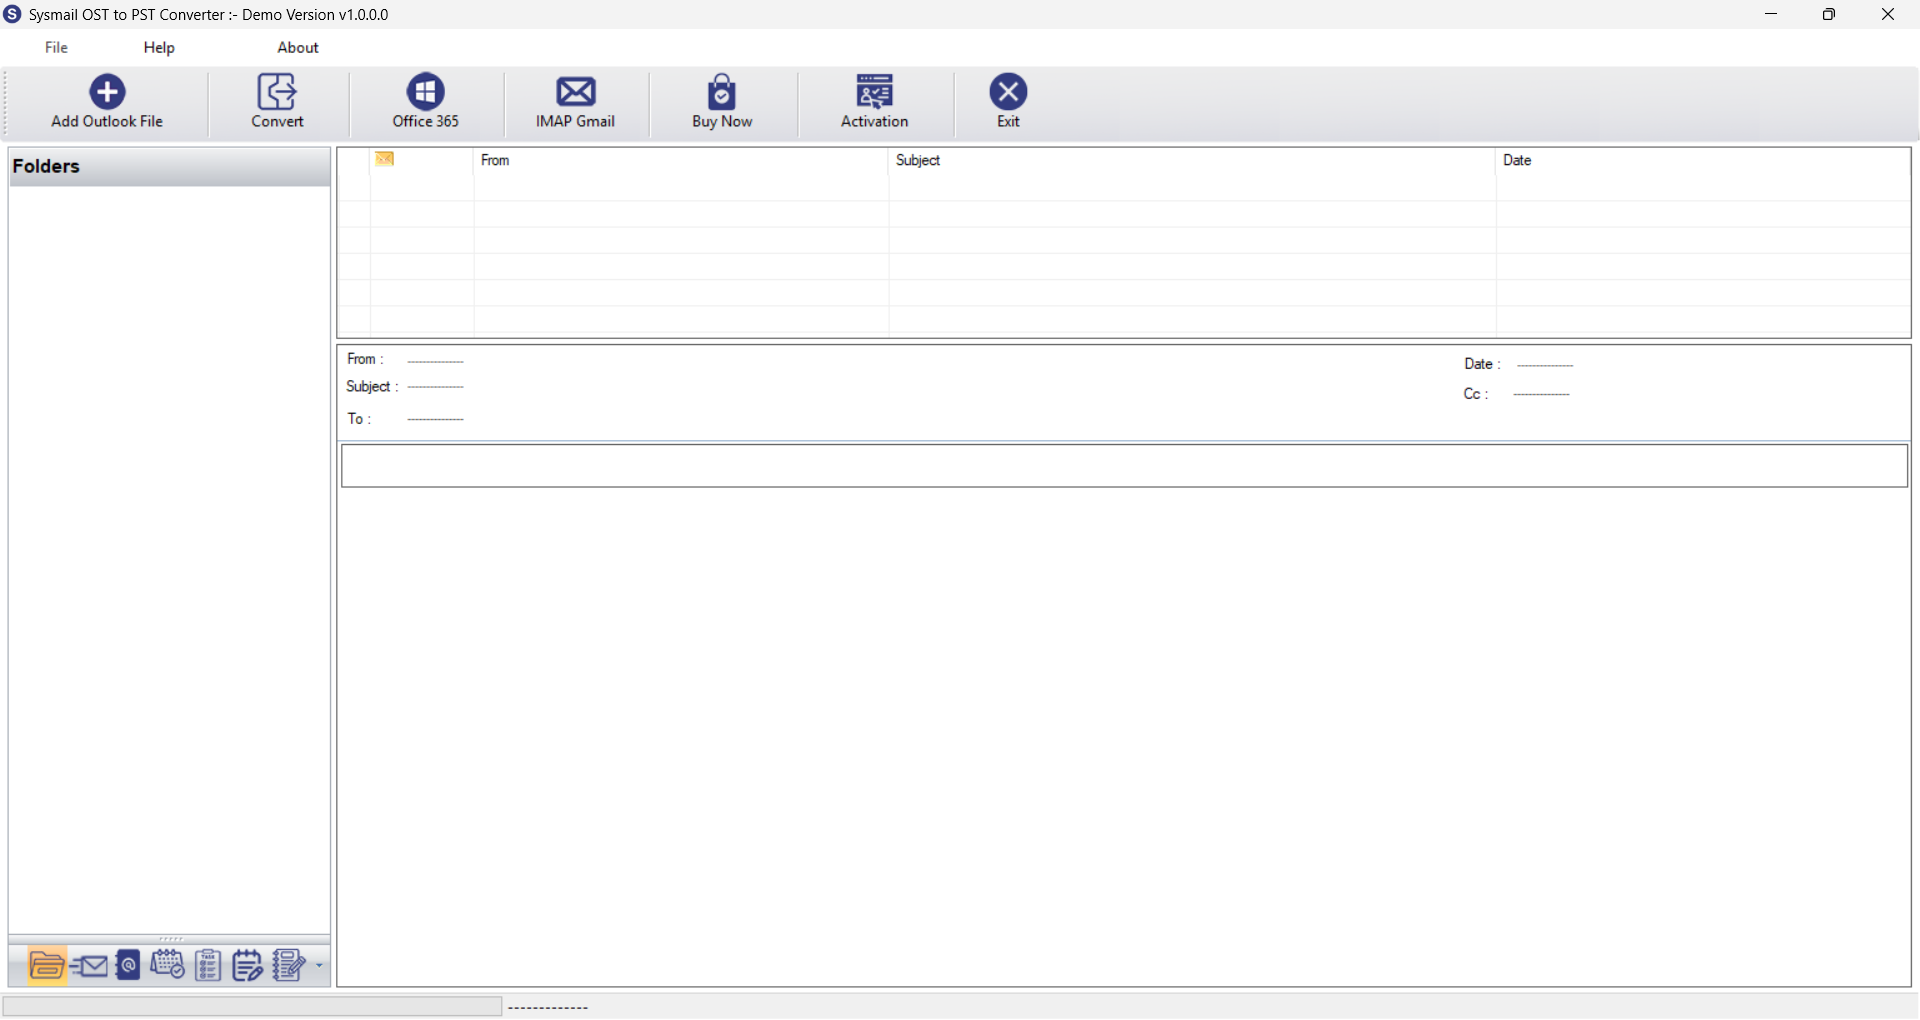Click the Add Outlook File toolbar button
This screenshot has height=1020, width=1920.
click(107, 102)
